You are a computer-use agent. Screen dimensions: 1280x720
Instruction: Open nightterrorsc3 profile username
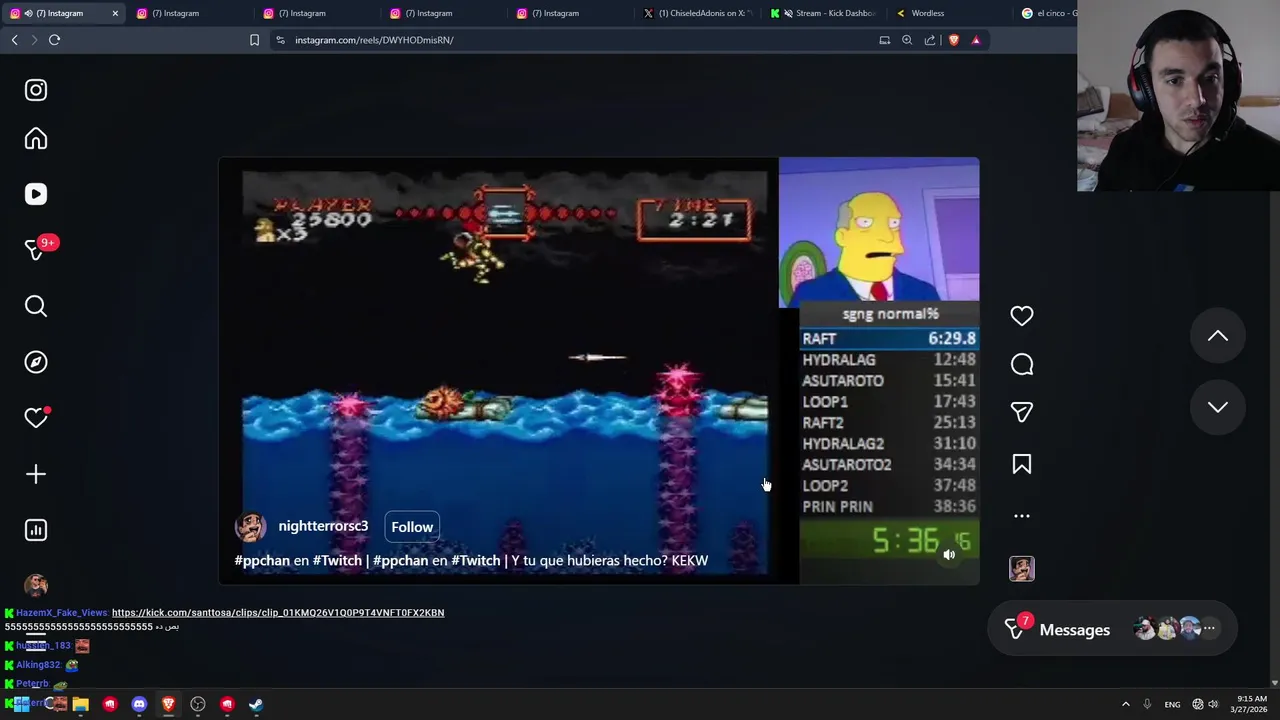click(323, 526)
